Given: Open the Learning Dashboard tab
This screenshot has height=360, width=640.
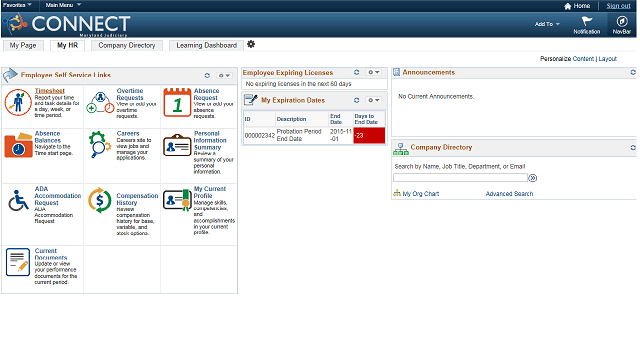Looking at the screenshot, I should 207,45.
